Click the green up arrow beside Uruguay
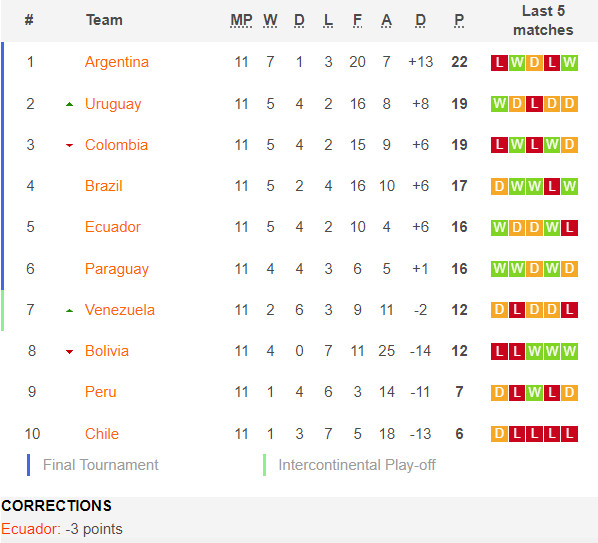This screenshot has width=598, height=543. pos(69,104)
